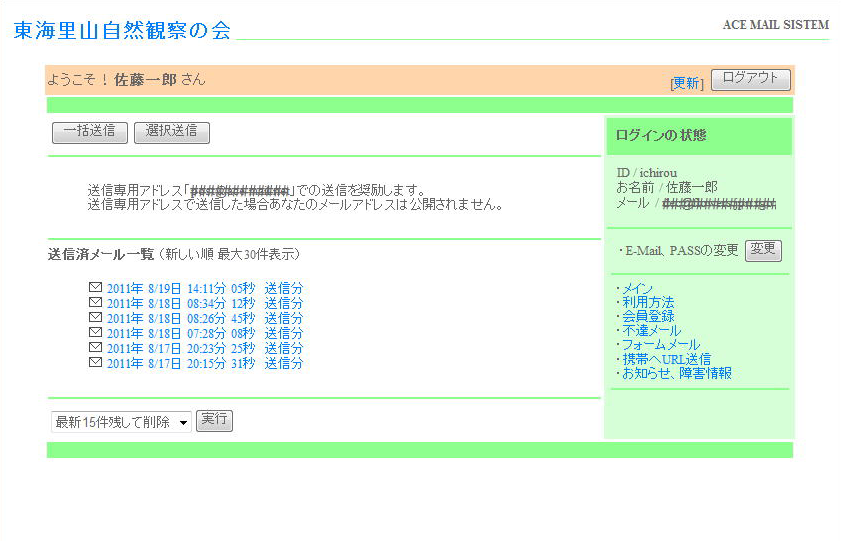
Task: Select フォームメール in the sidebar
Action: [661, 345]
